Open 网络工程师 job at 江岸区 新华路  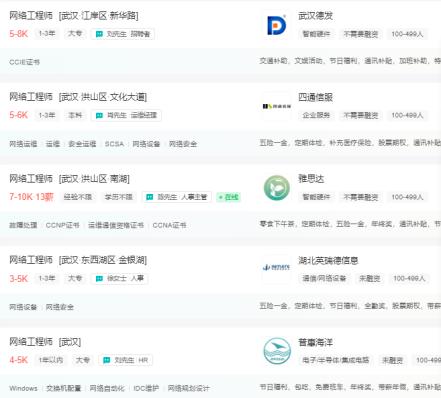(74, 16)
